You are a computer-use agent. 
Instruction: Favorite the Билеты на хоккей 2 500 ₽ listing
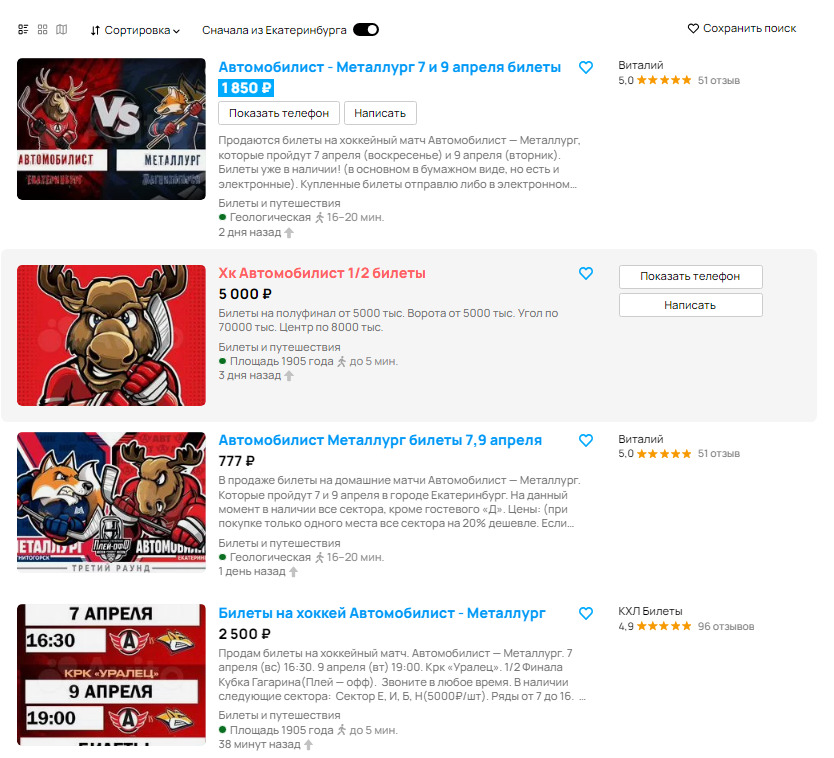click(586, 613)
